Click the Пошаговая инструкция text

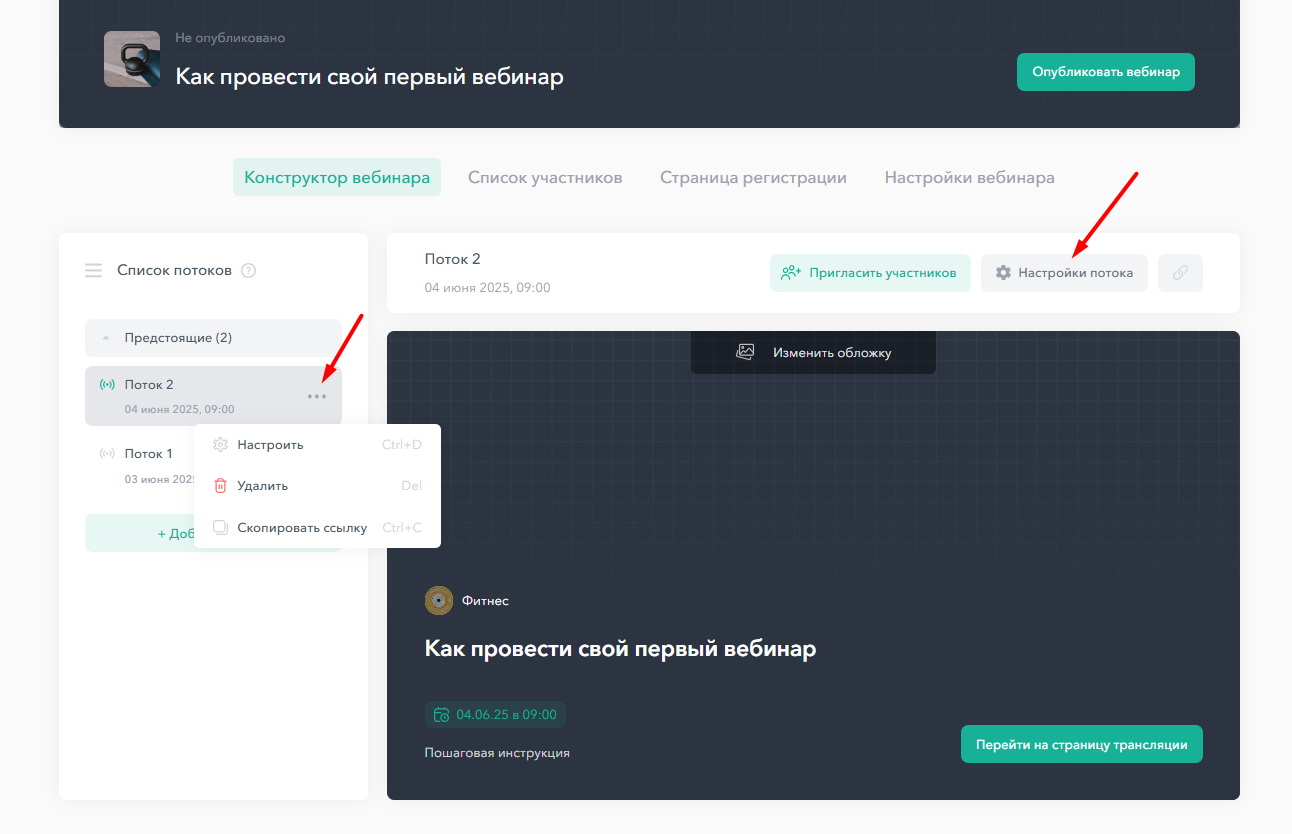point(497,753)
